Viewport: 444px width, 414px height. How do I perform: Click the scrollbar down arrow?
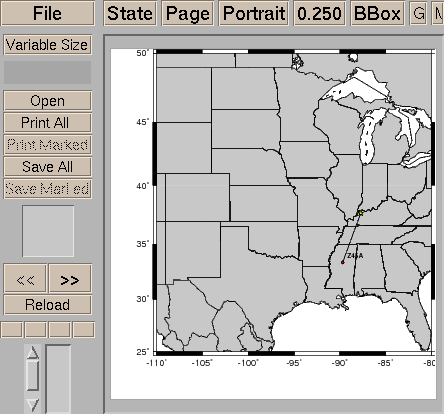pyautogui.click(x=33, y=405)
